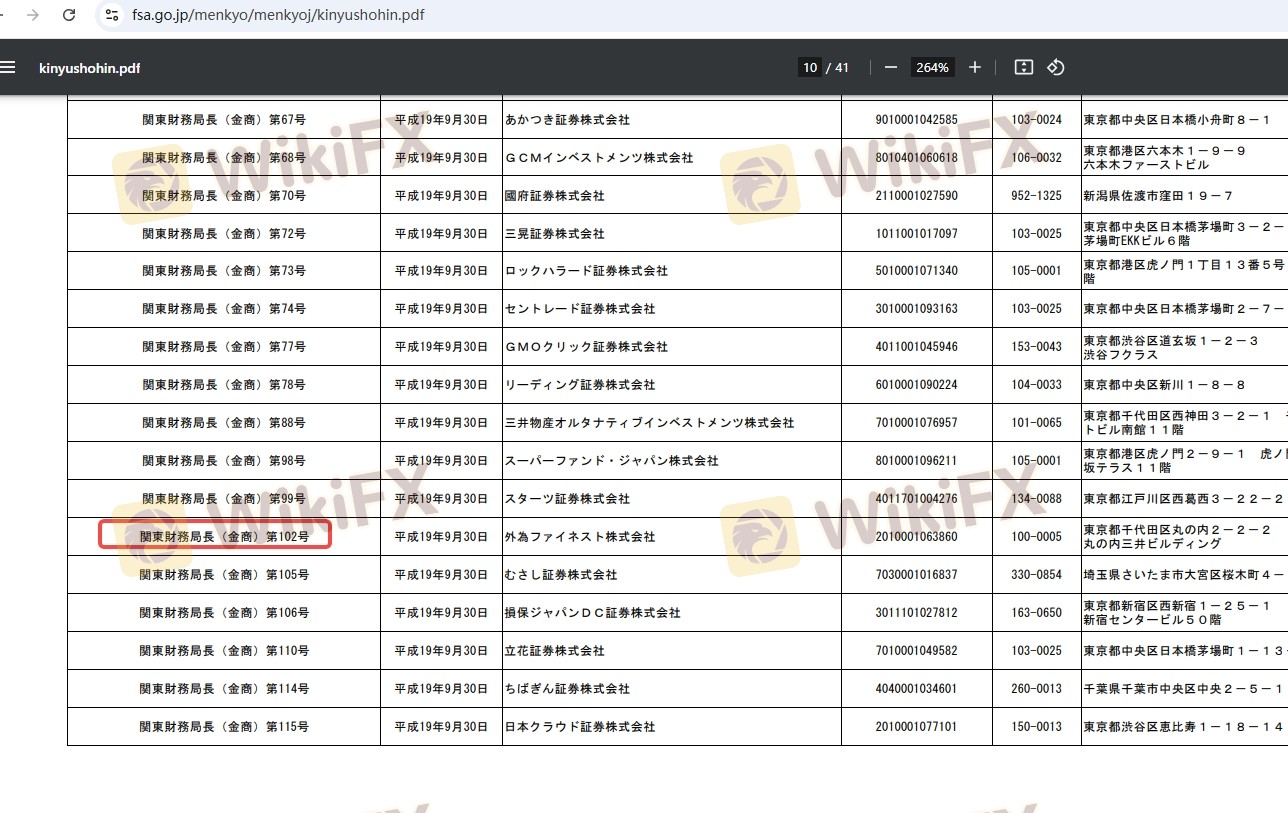
Task: Click the highlighted 第102号 registration cell
Action: (215, 536)
